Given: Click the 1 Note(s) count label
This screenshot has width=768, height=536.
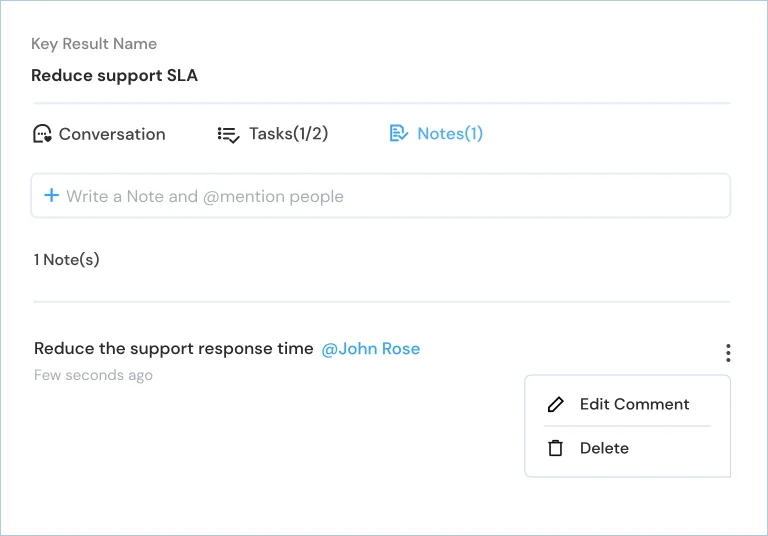Looking at the screenshot, I should pyautogui.click(x=67, y=260).
